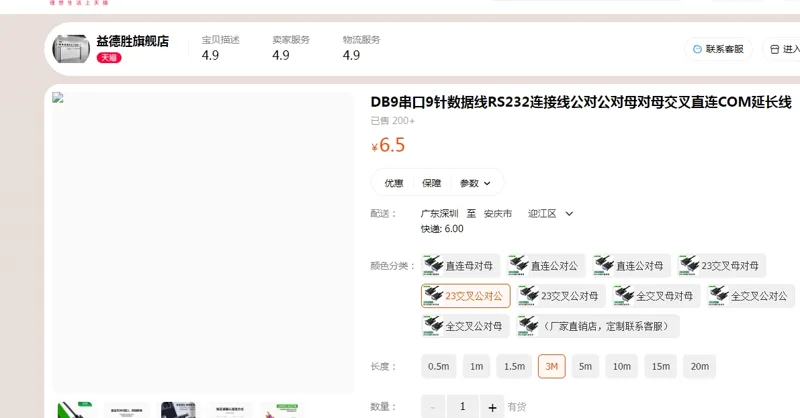Image resolution: width=800 pixels, height=418 pixels.
Task: Choose 20m length
Action: [699, 366]
